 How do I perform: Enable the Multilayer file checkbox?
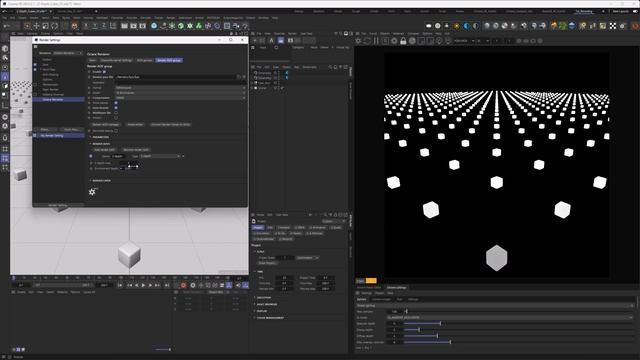[x=116, y=113]
